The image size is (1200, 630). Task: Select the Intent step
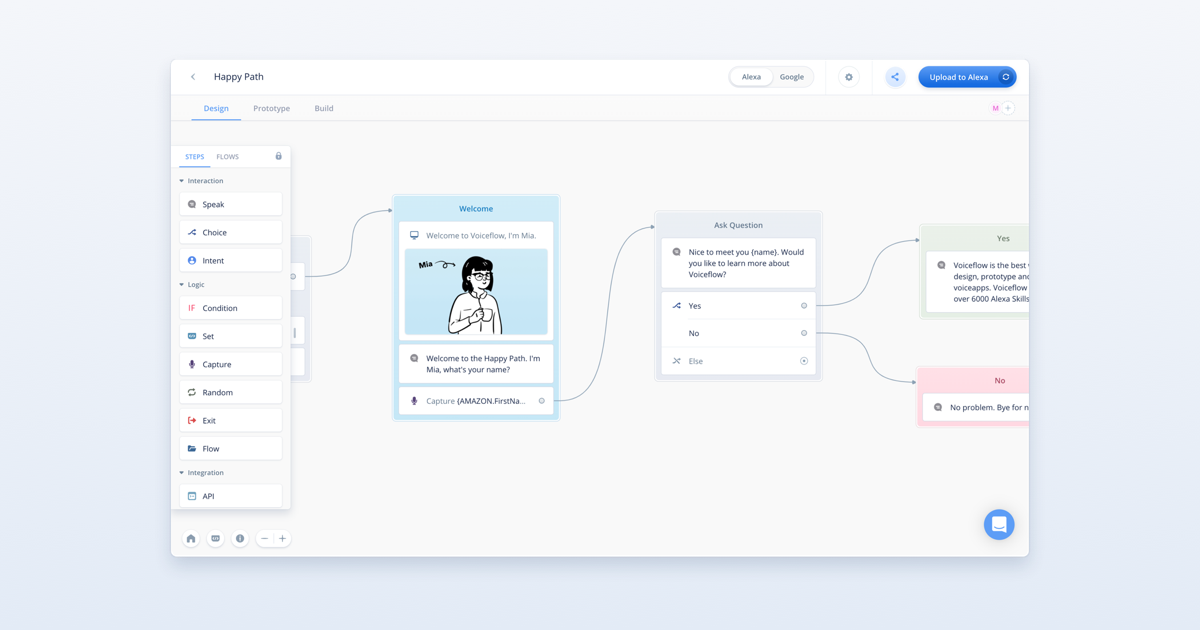pos(231,260)
